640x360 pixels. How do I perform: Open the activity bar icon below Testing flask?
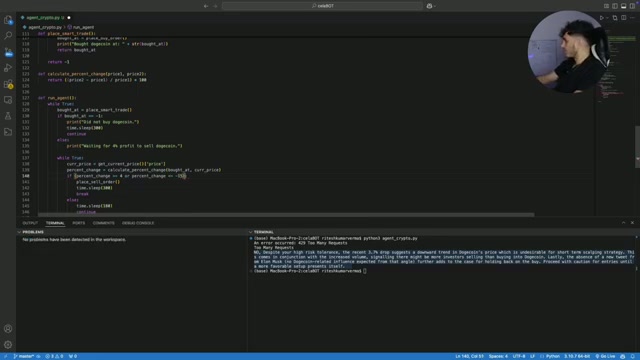tap(8, 132)
